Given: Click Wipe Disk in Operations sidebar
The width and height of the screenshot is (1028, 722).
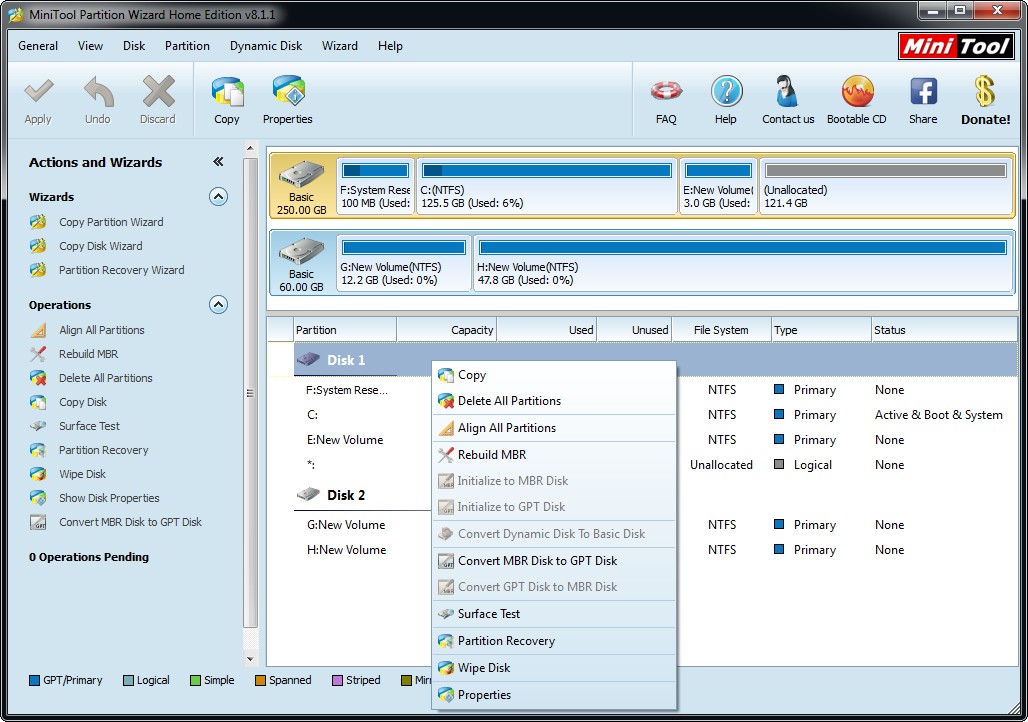Looking at the screenshot, I should point(82,473).
